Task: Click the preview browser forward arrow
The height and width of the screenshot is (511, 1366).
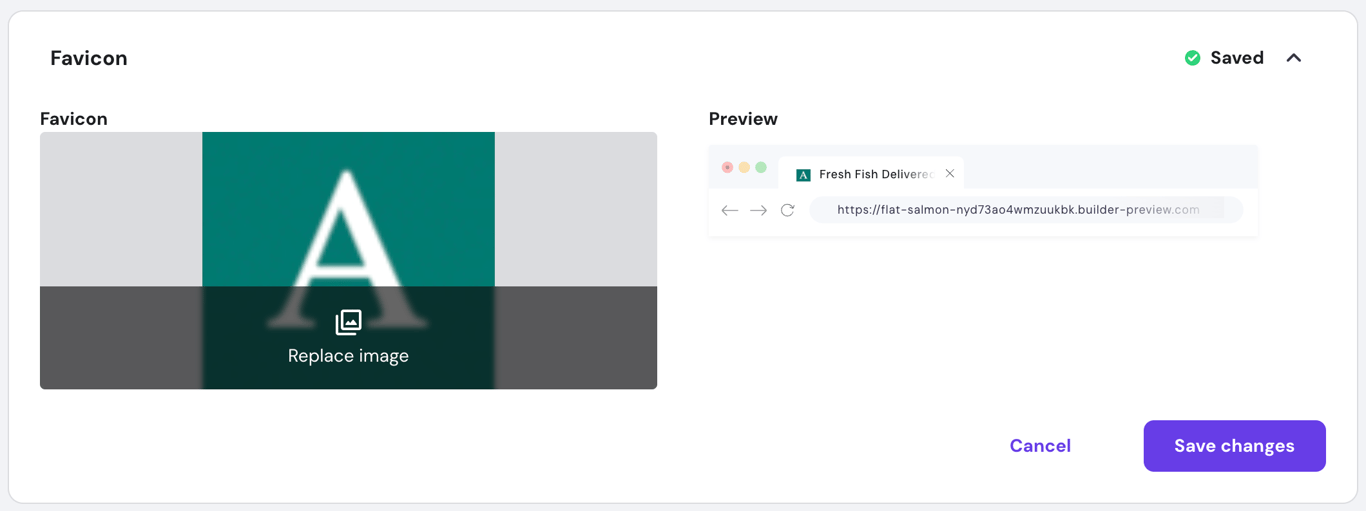Action: (x=759, y=210)
